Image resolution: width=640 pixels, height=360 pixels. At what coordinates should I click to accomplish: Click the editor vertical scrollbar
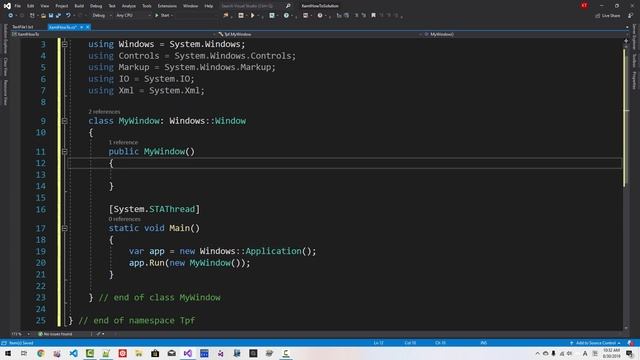pos(627,184)
